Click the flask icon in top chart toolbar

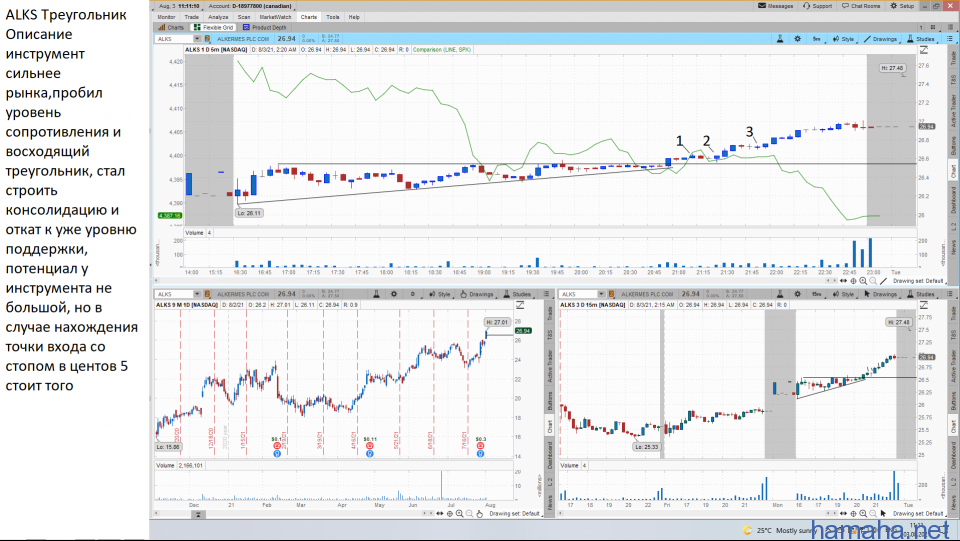[780, 39]
